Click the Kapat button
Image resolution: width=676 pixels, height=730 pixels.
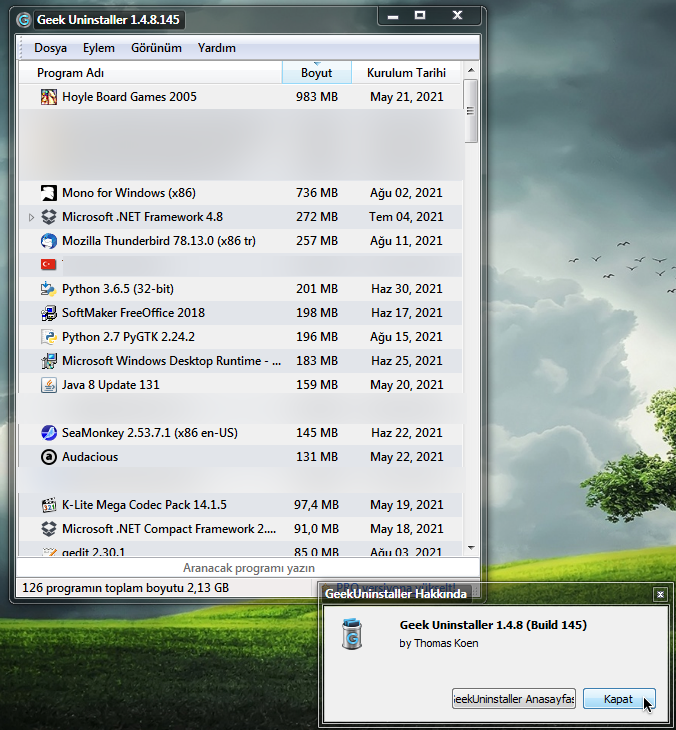pos(619,699)
